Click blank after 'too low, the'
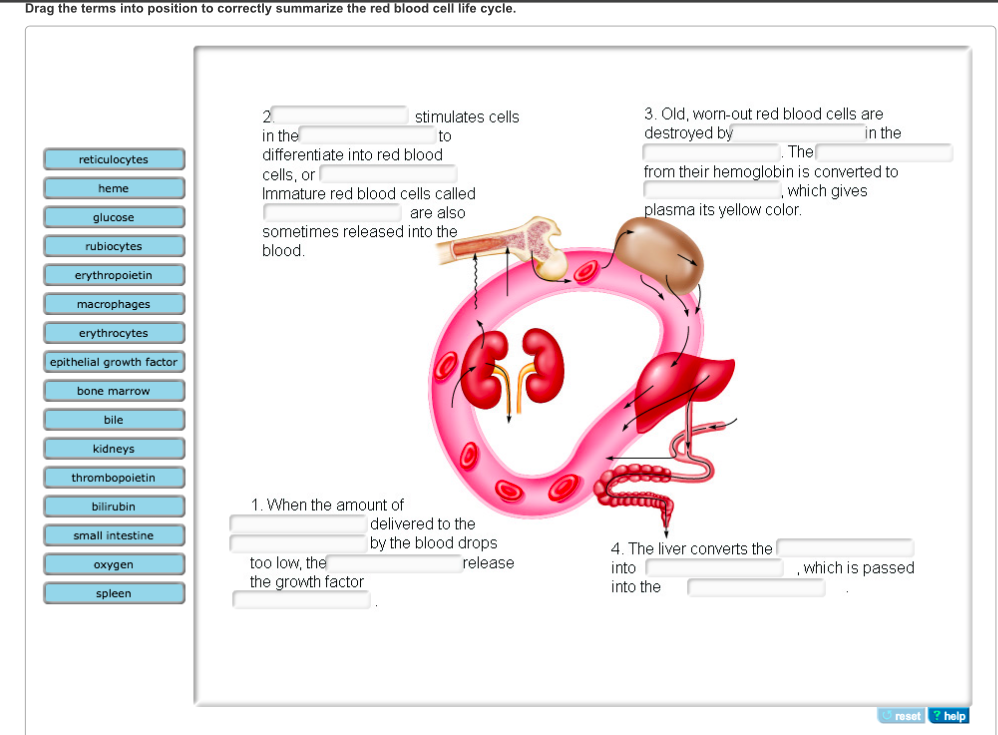 [x=394, y=563]
